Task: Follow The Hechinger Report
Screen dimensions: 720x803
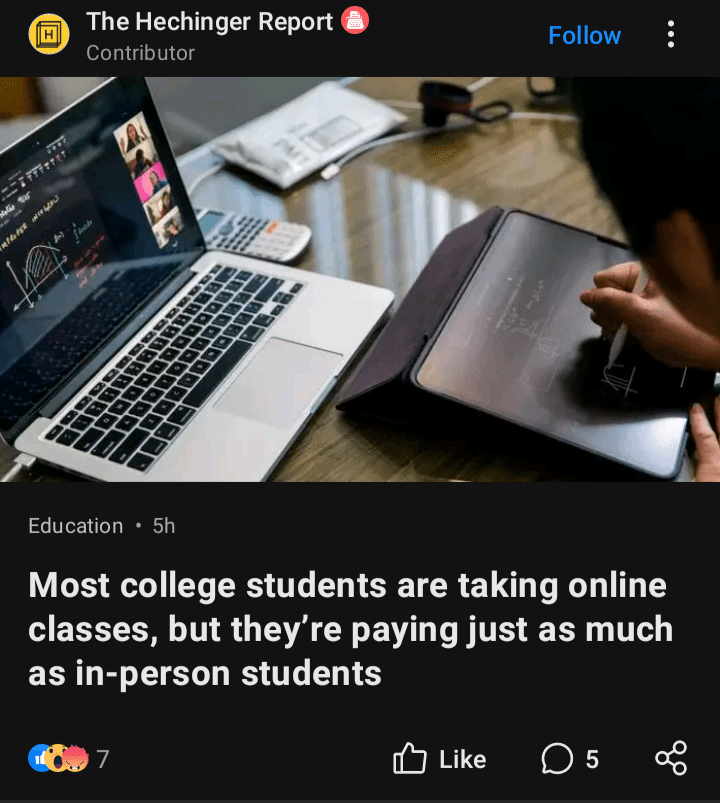Action: (584, 35)
